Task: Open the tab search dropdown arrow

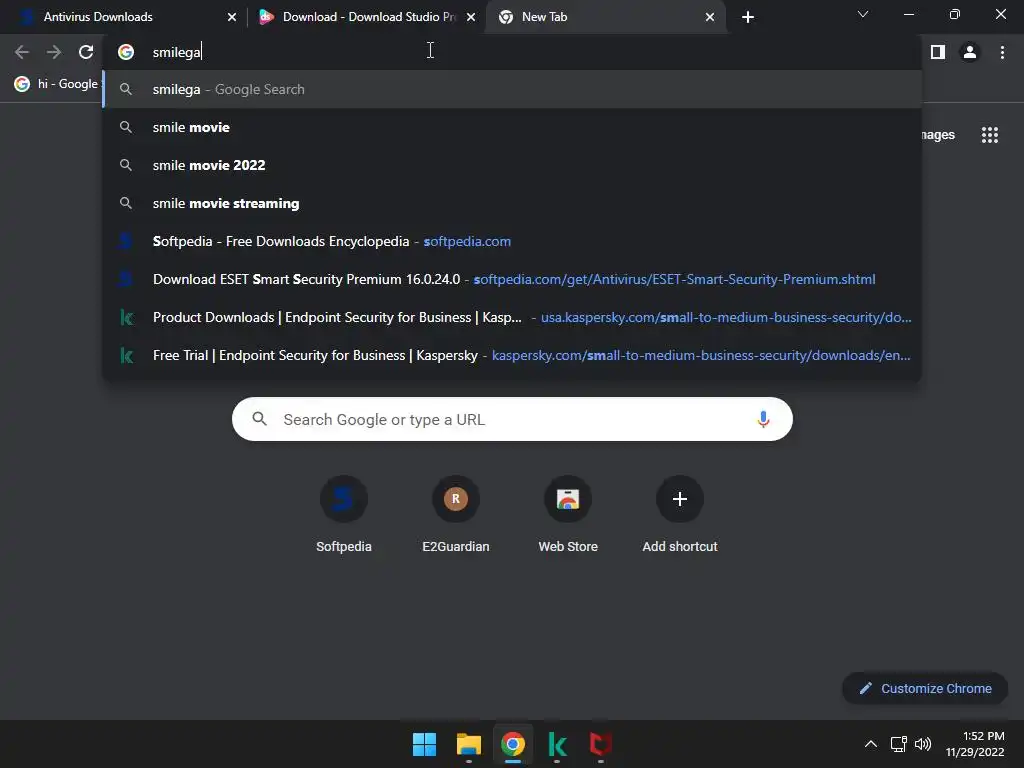Action: click(863, 14)
